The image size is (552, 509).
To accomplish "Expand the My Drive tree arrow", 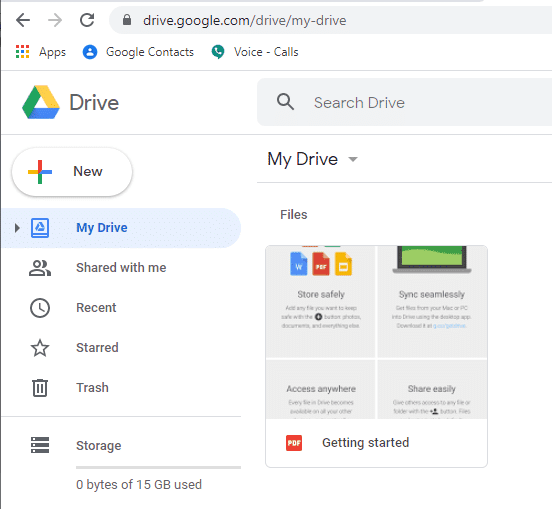I will (17, 228).
